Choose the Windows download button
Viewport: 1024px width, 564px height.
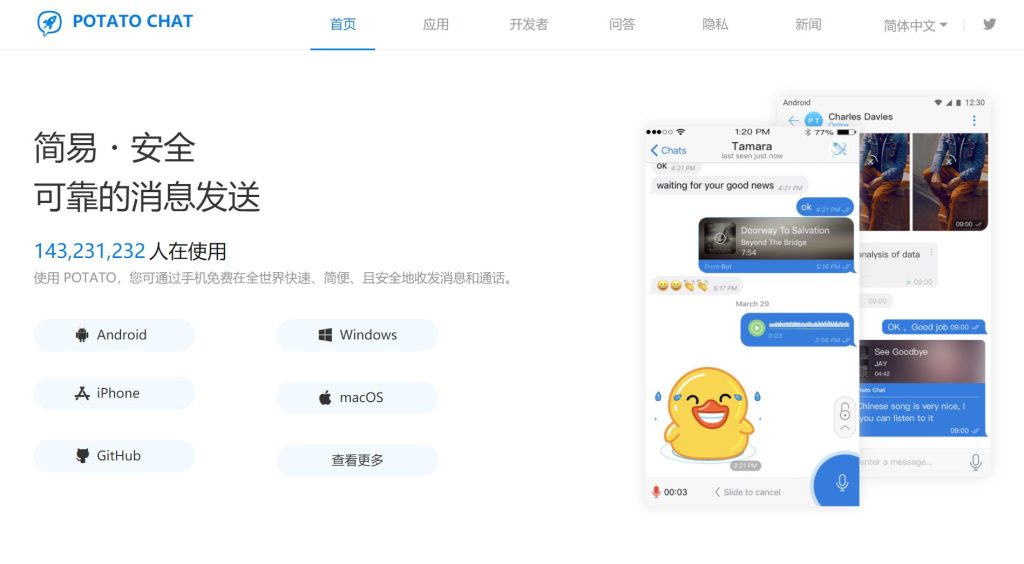point(357,335)
